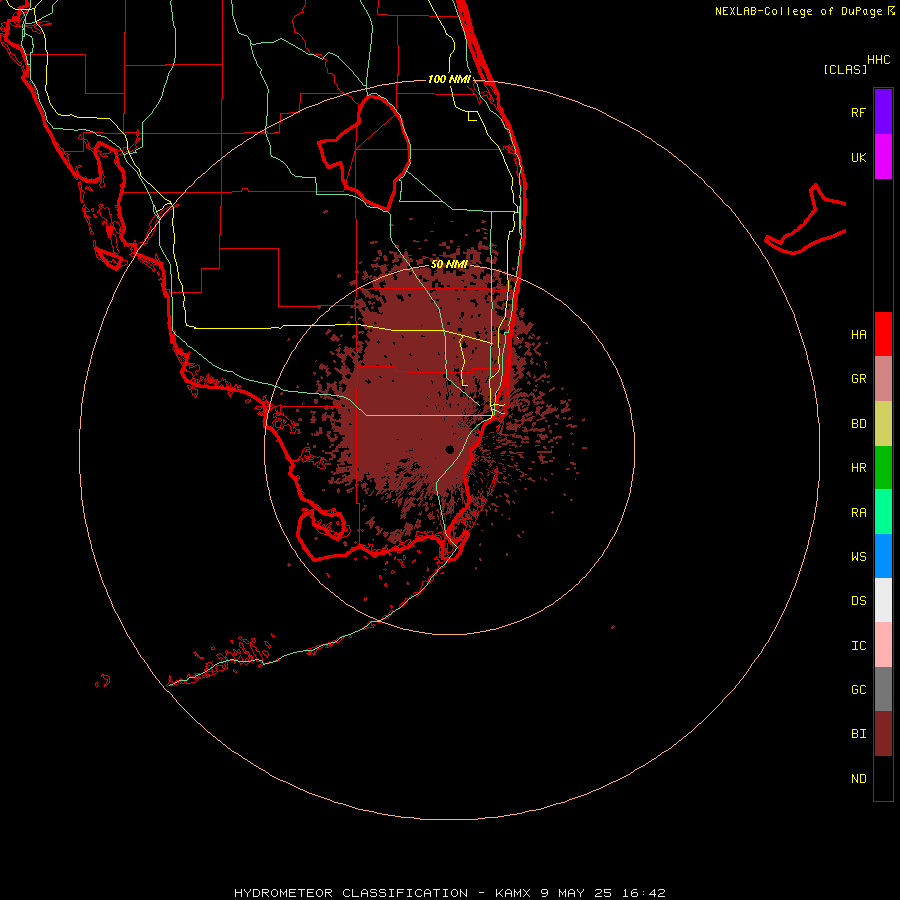The height and width of the screenshot is (900, 900).
Task: Click the RF legend label
Action: (859, 112)
